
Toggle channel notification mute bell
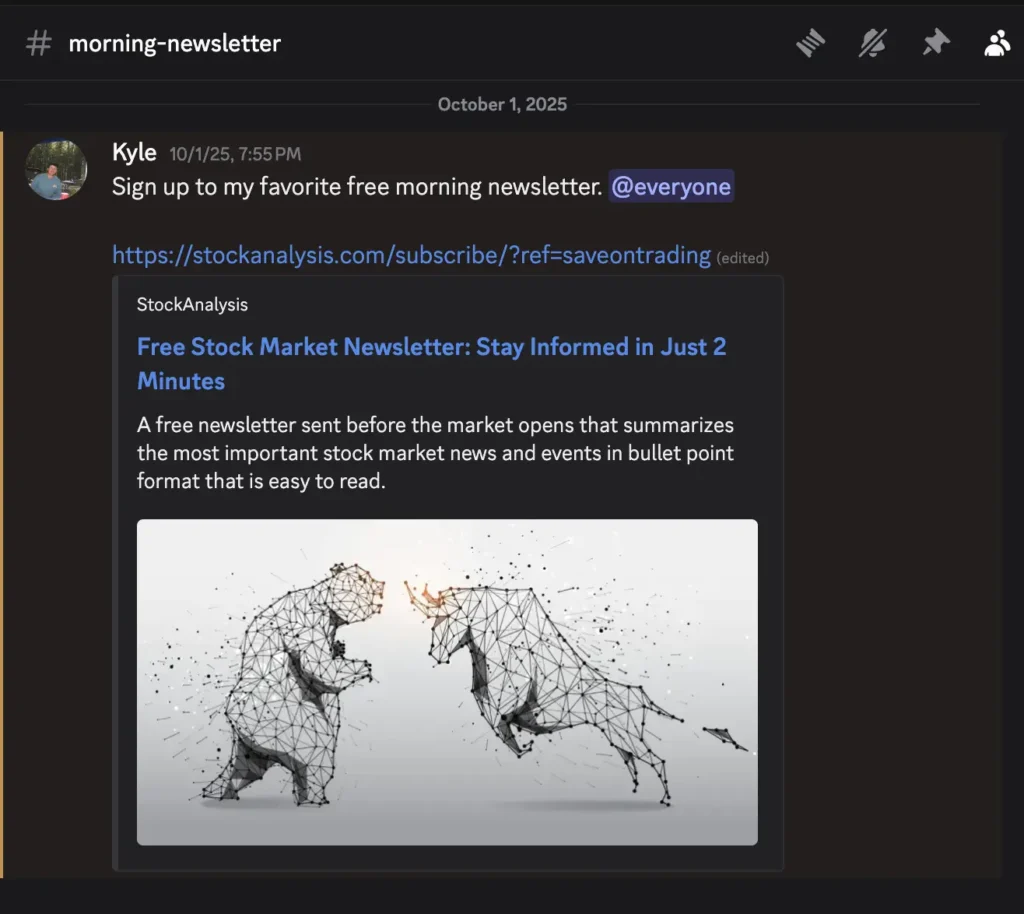click(x=873, y=43)
